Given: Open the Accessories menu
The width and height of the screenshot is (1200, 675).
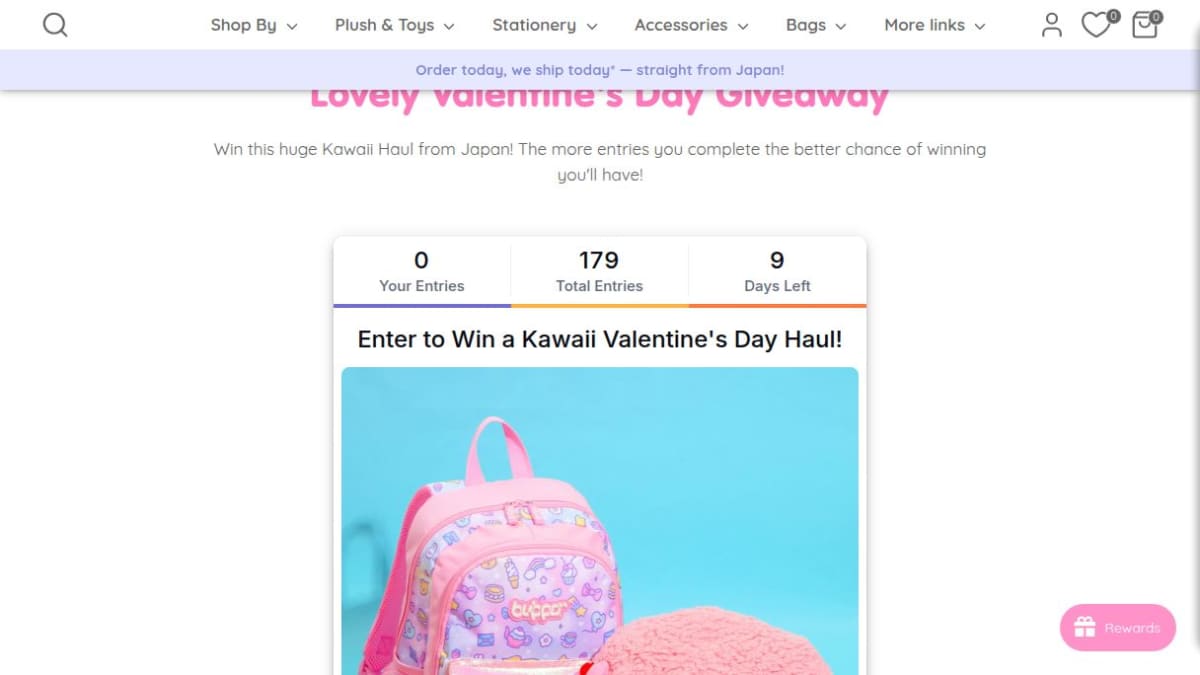Looking at the screenshot, I should [692, 25].
